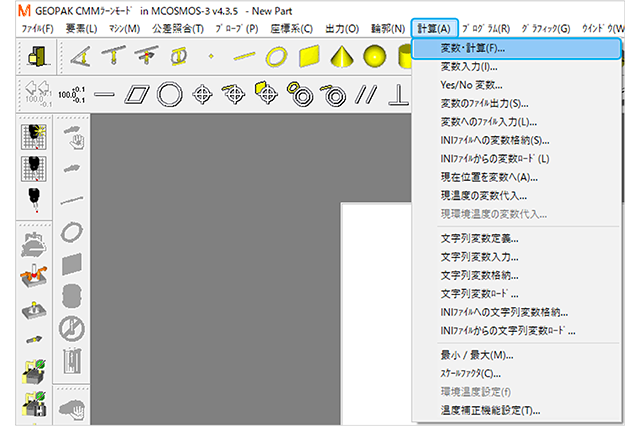The width and height of the screenshot is (640, 426).
Task: Open 温度補正機能設定(T)... menu entry
Action: tap(490, 410)
